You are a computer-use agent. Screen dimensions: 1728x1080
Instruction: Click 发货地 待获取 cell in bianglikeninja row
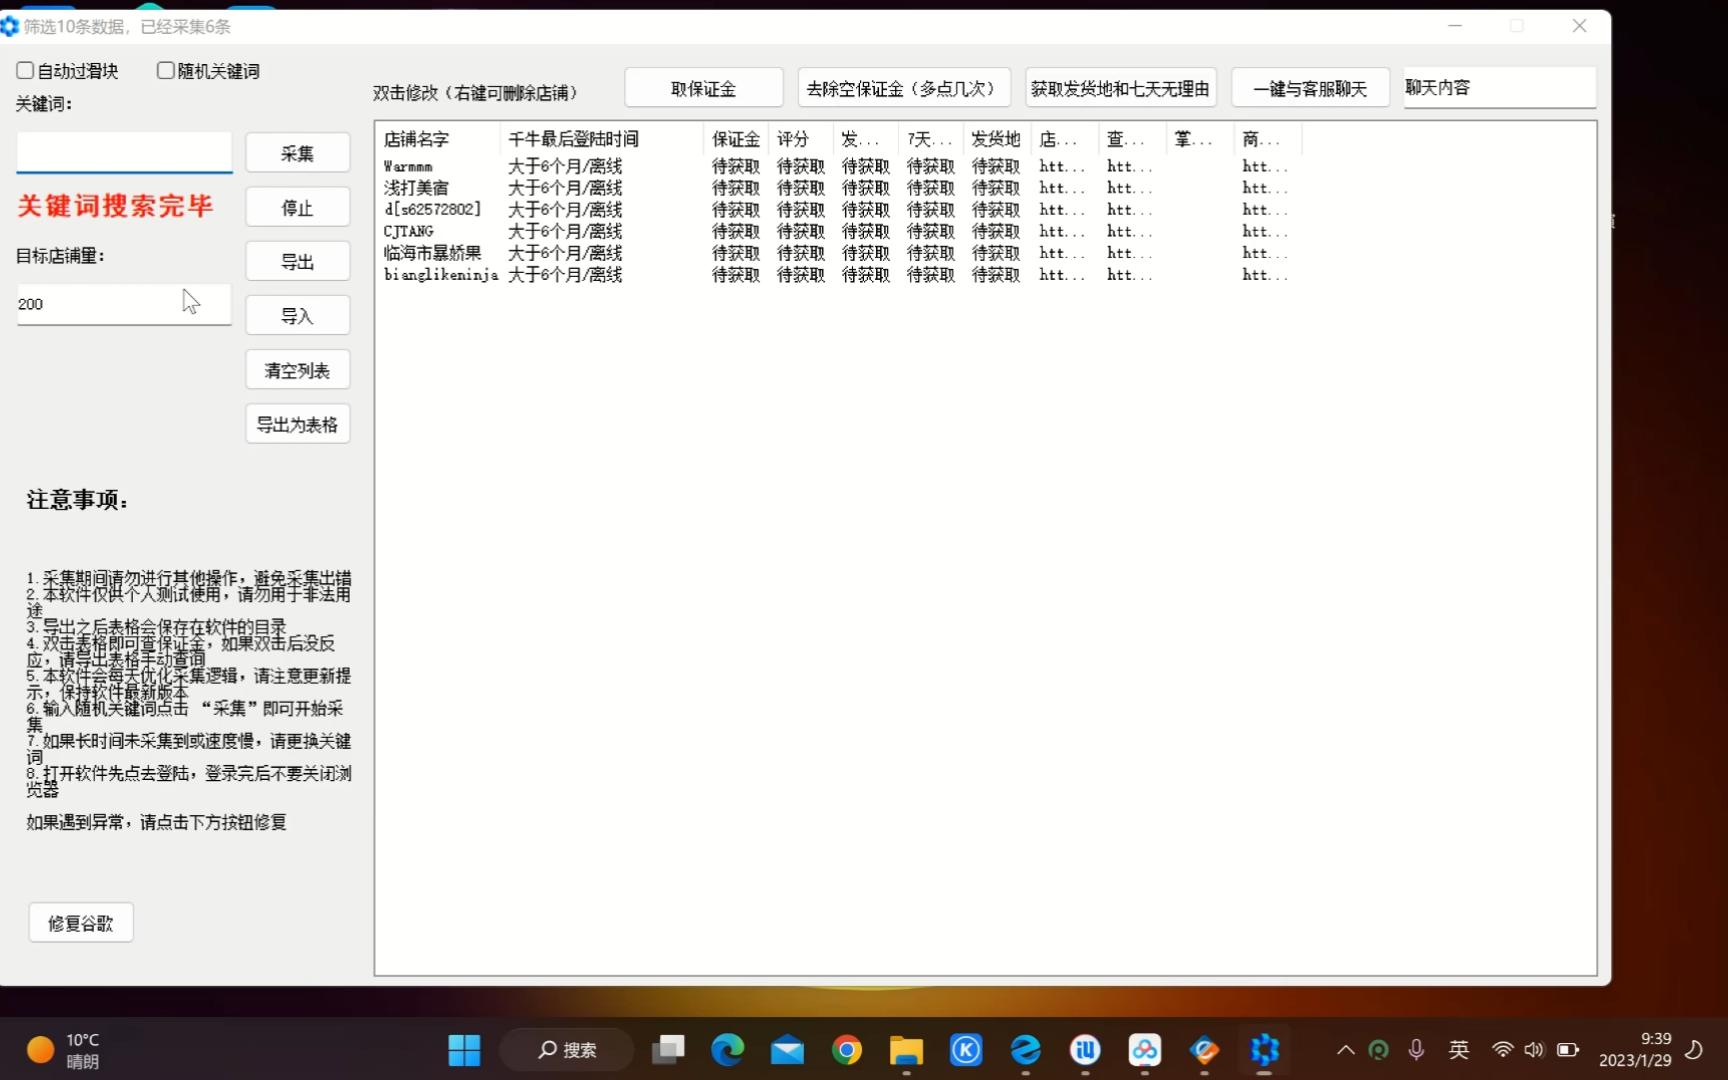996,275
